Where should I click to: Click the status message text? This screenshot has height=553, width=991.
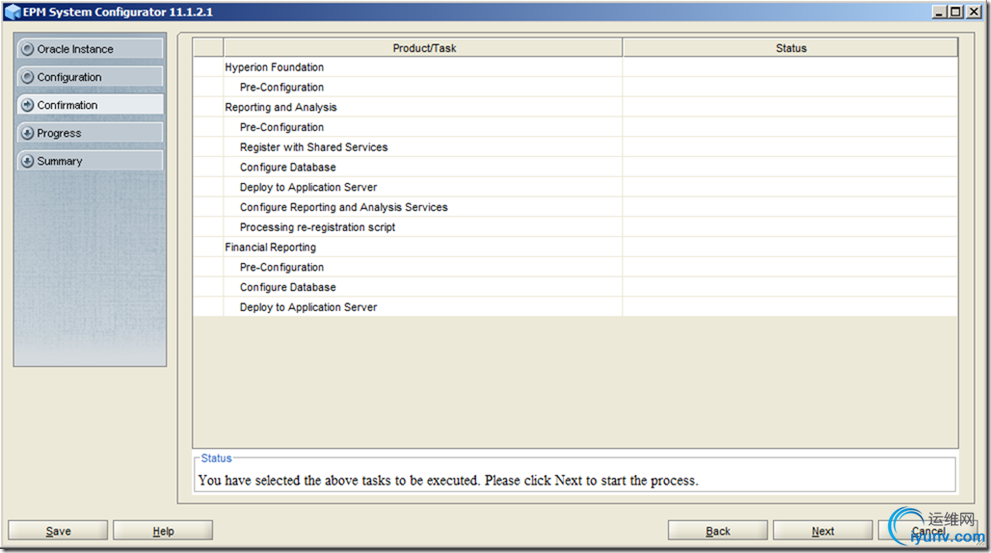pyautogui.click(x=448, y=480)
